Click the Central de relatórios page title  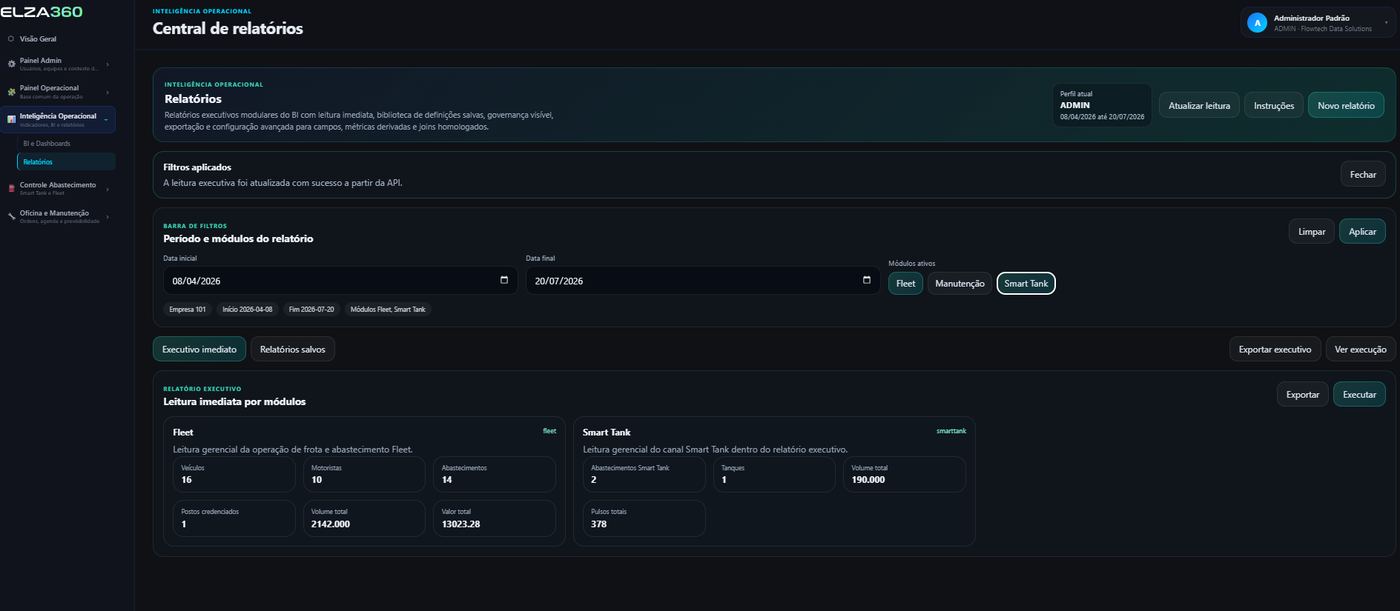(x=228, y=29)
